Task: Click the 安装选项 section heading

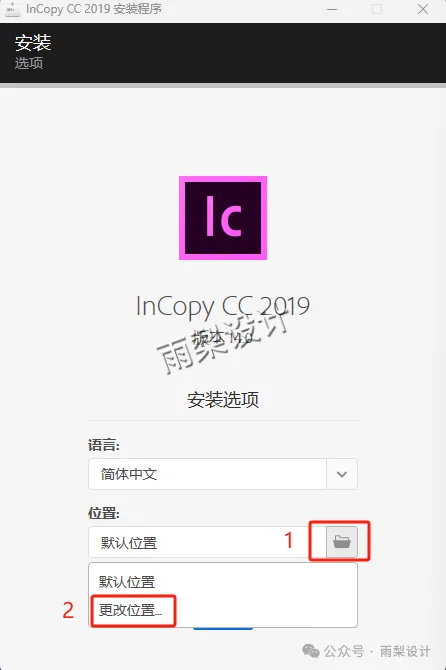Action: [223, 400]
